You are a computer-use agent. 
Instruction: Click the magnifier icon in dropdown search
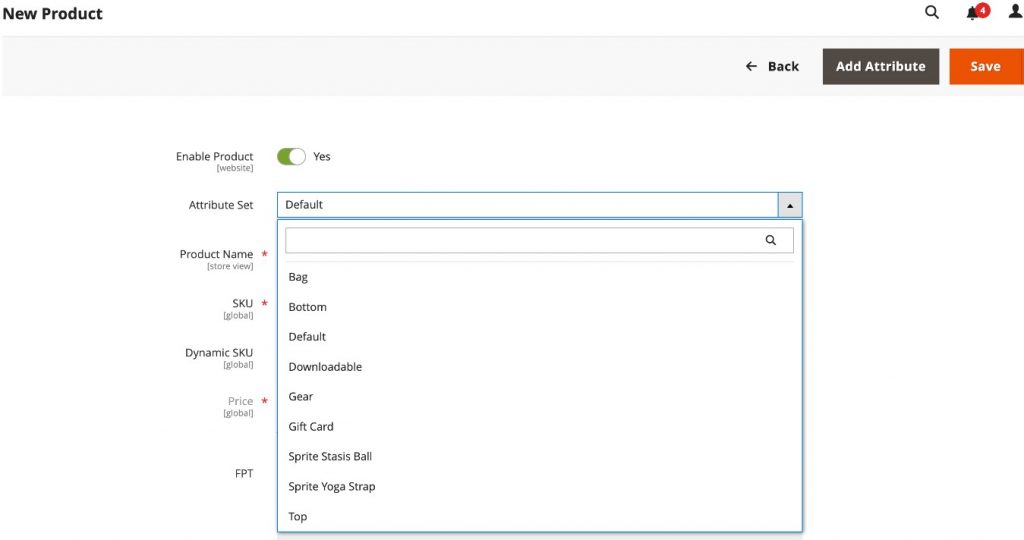coord(770,240)
